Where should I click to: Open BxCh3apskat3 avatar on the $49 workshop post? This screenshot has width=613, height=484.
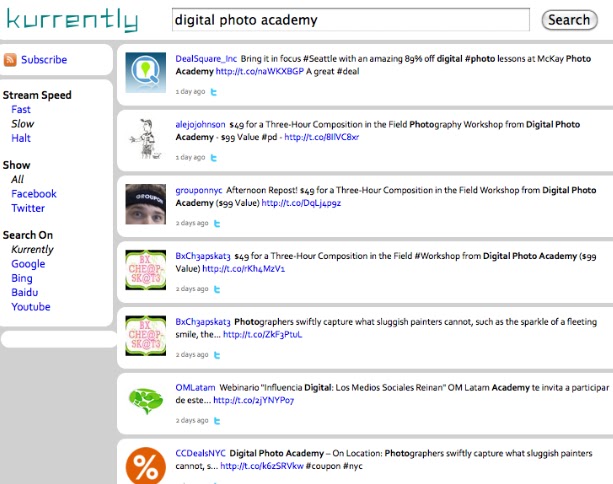pyautogui.click(x=145, y=270)
